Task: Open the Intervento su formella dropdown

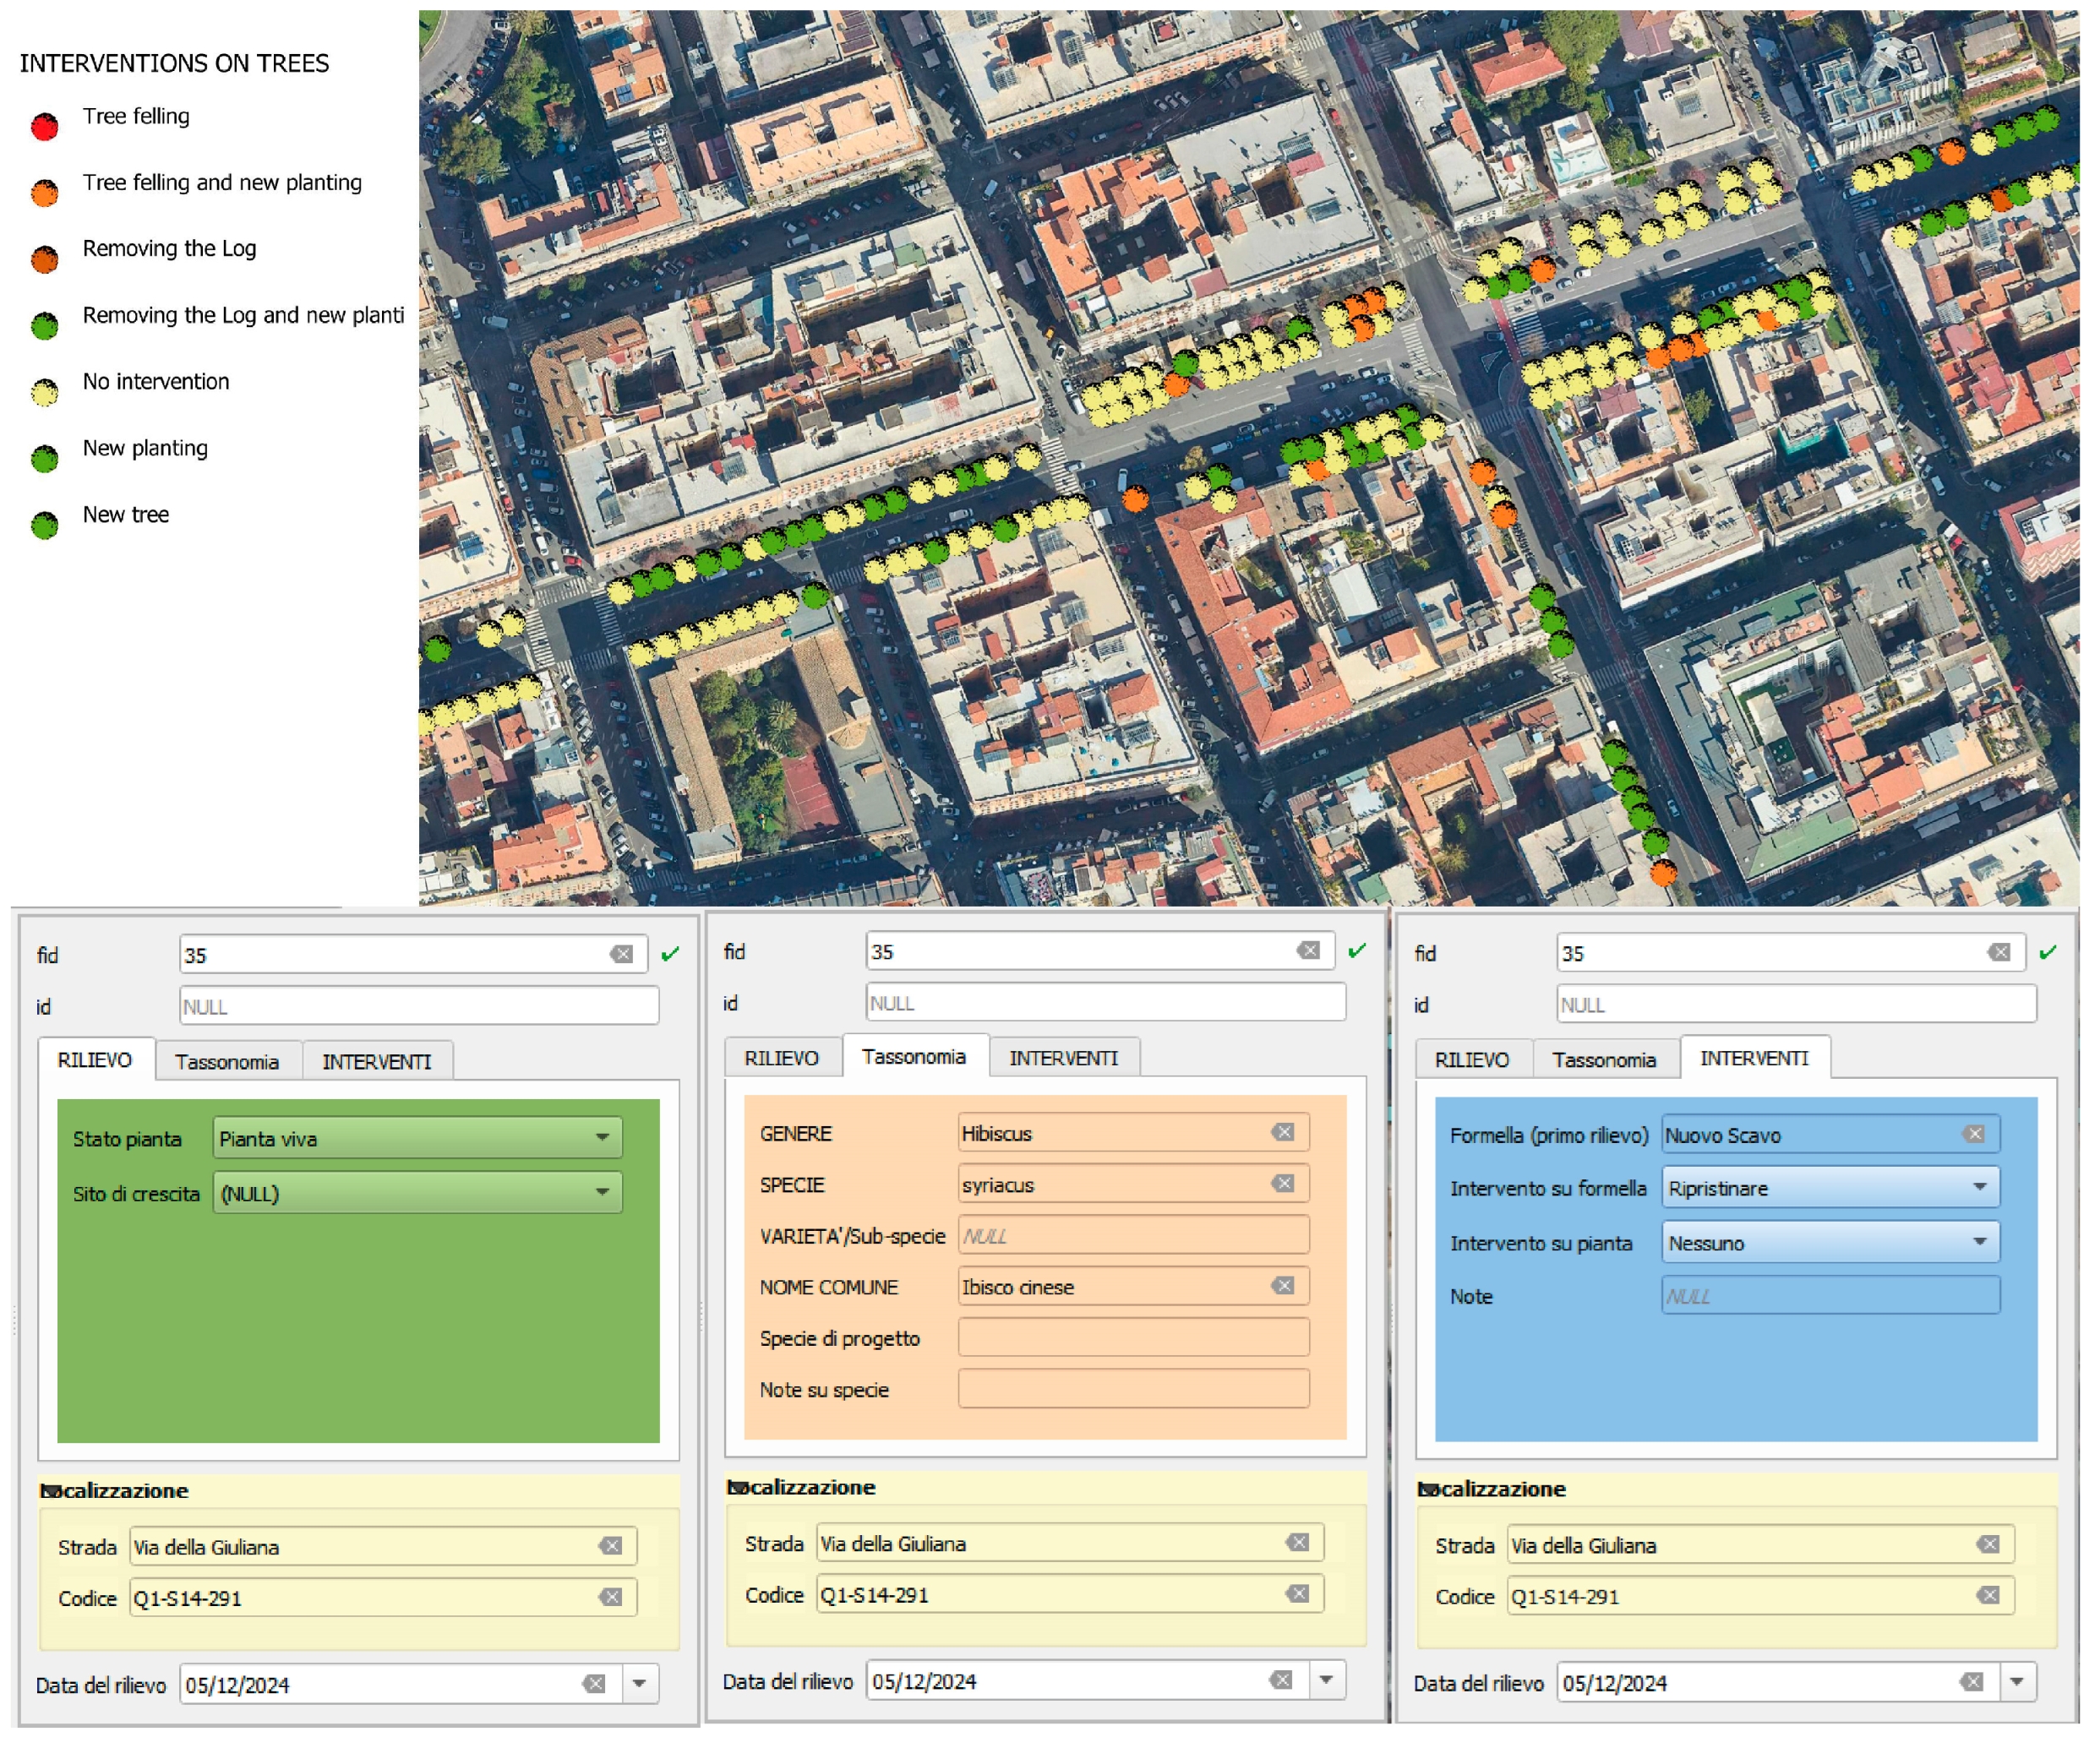Action: coord(1979,1188)
